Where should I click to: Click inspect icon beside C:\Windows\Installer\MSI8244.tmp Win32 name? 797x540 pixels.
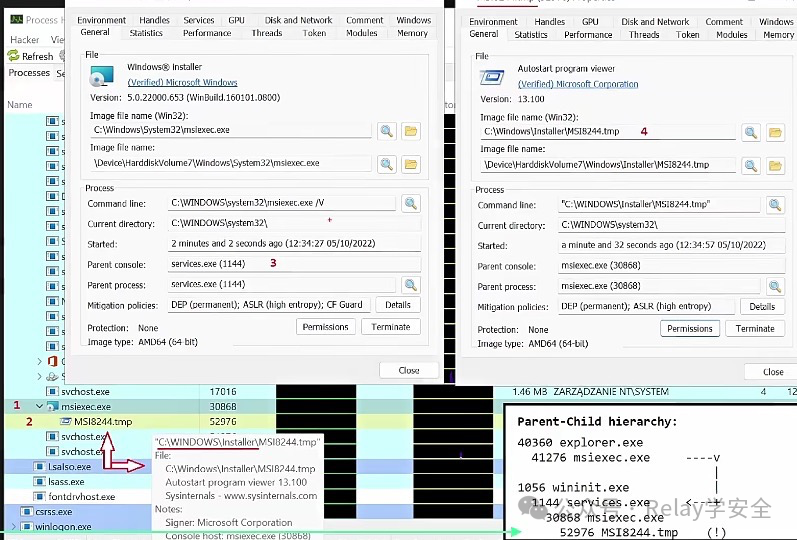click(751, 133)
